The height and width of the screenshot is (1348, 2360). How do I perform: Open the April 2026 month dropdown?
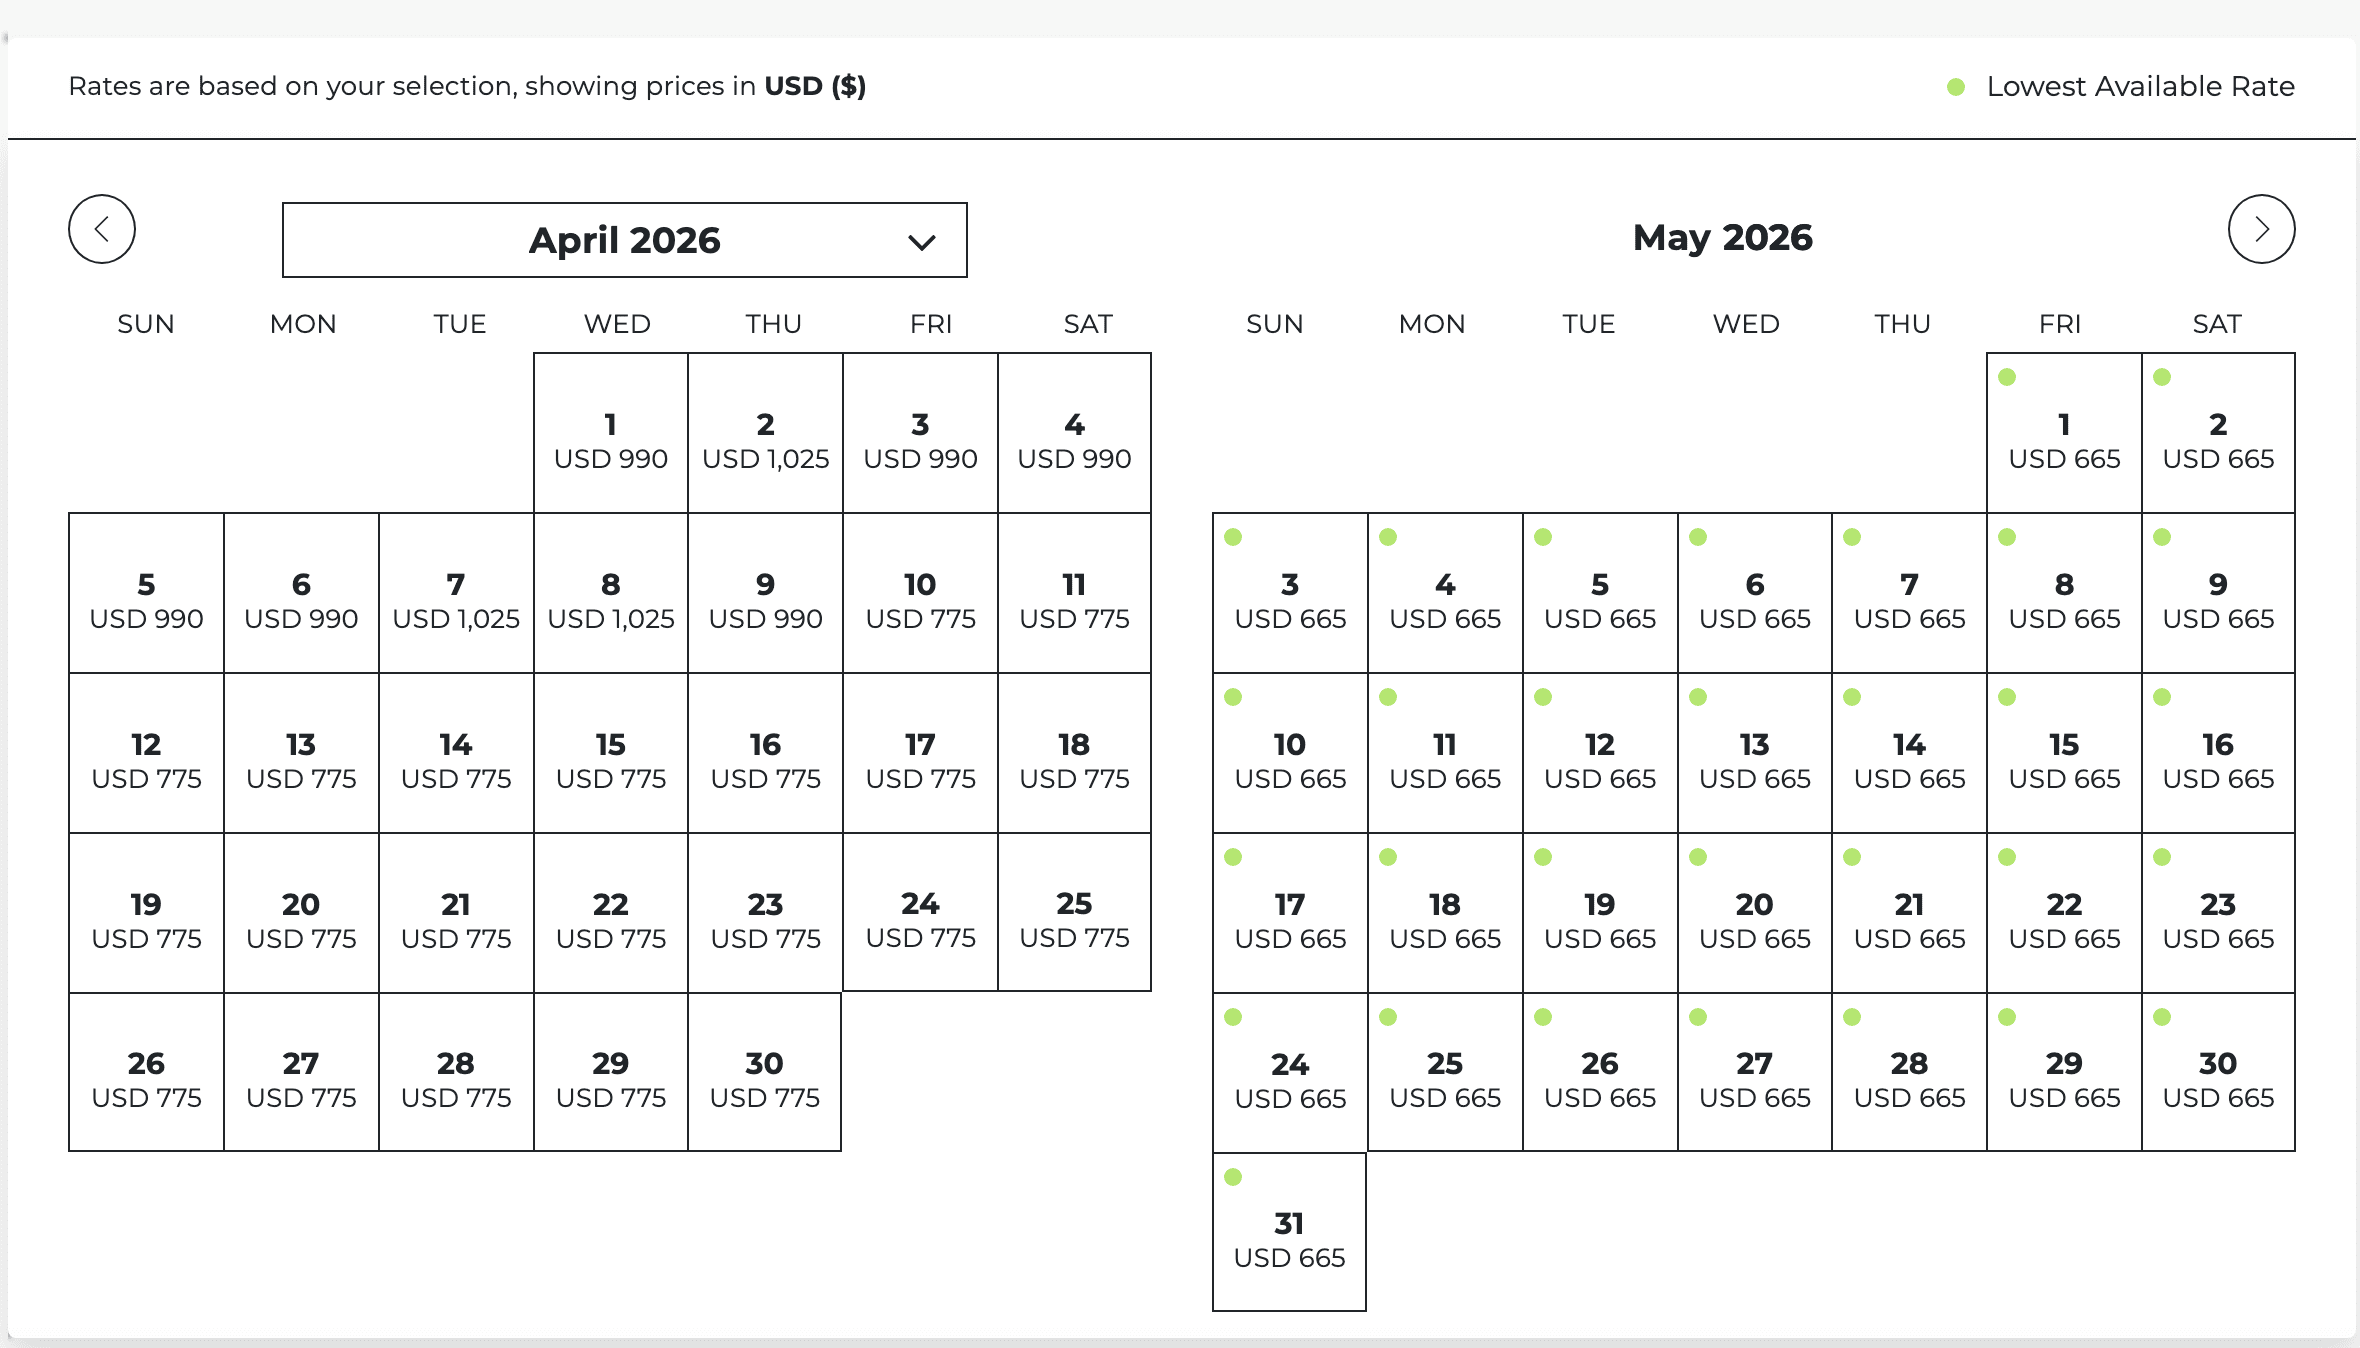point(624,240)
